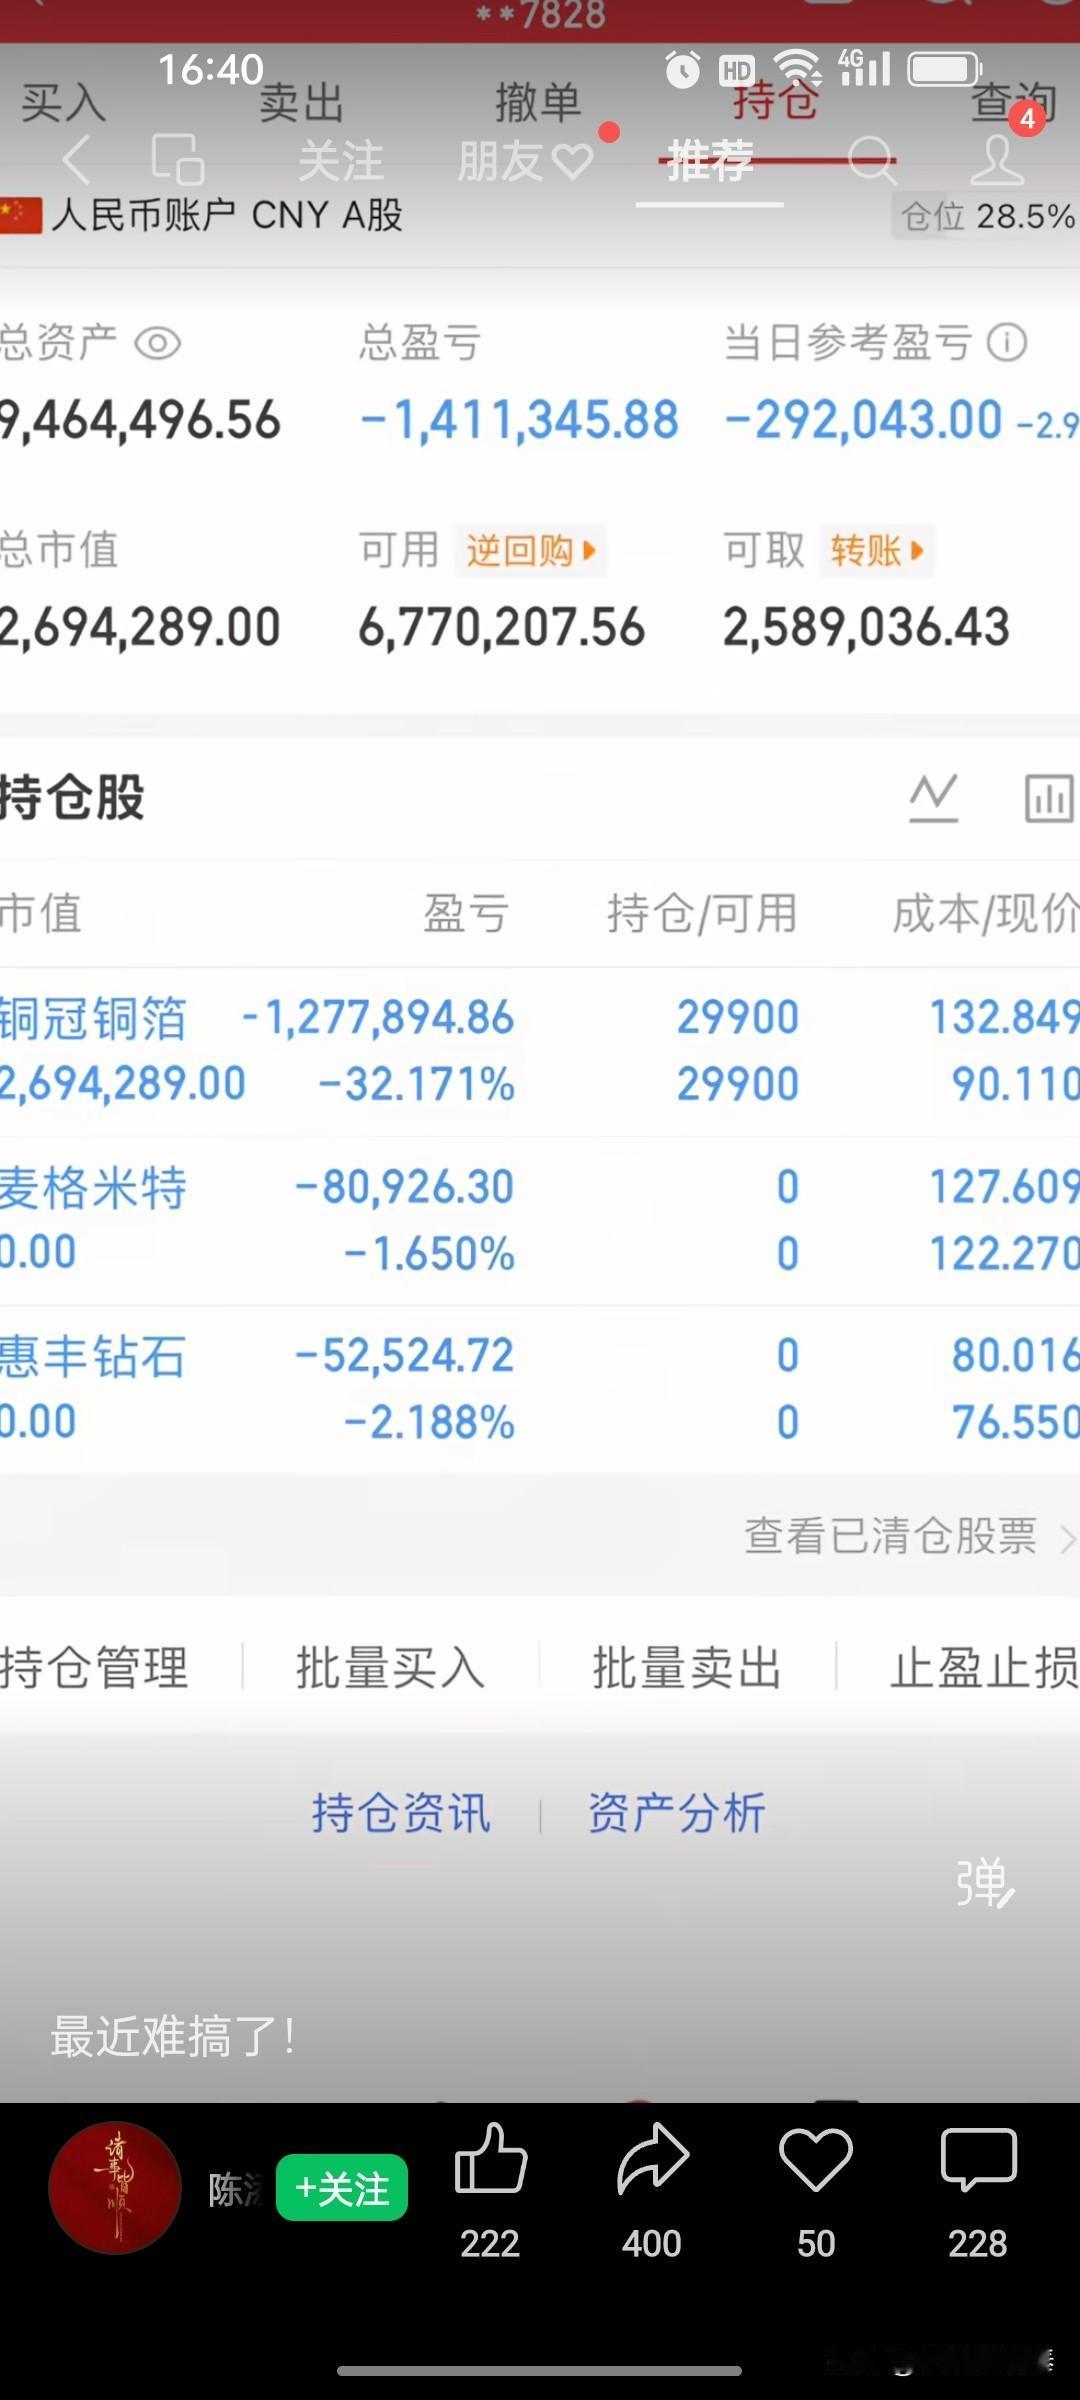The width and height of the screenshot is (1080, 2400).
Task: Tap available funds 6,770,207.56
Action: [x=501, y=628]
